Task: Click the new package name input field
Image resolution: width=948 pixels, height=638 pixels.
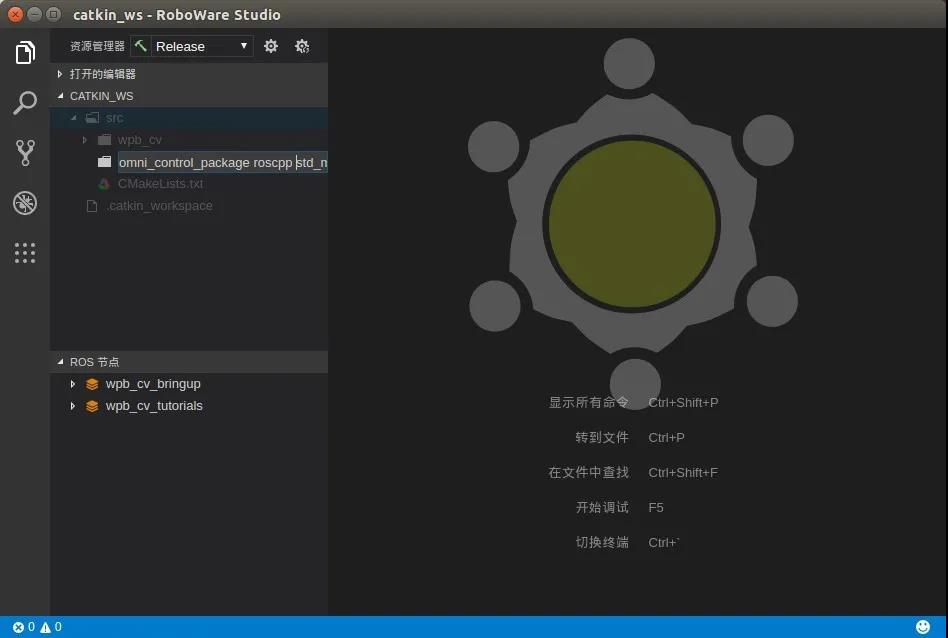Action: click(x=222, y=162)
